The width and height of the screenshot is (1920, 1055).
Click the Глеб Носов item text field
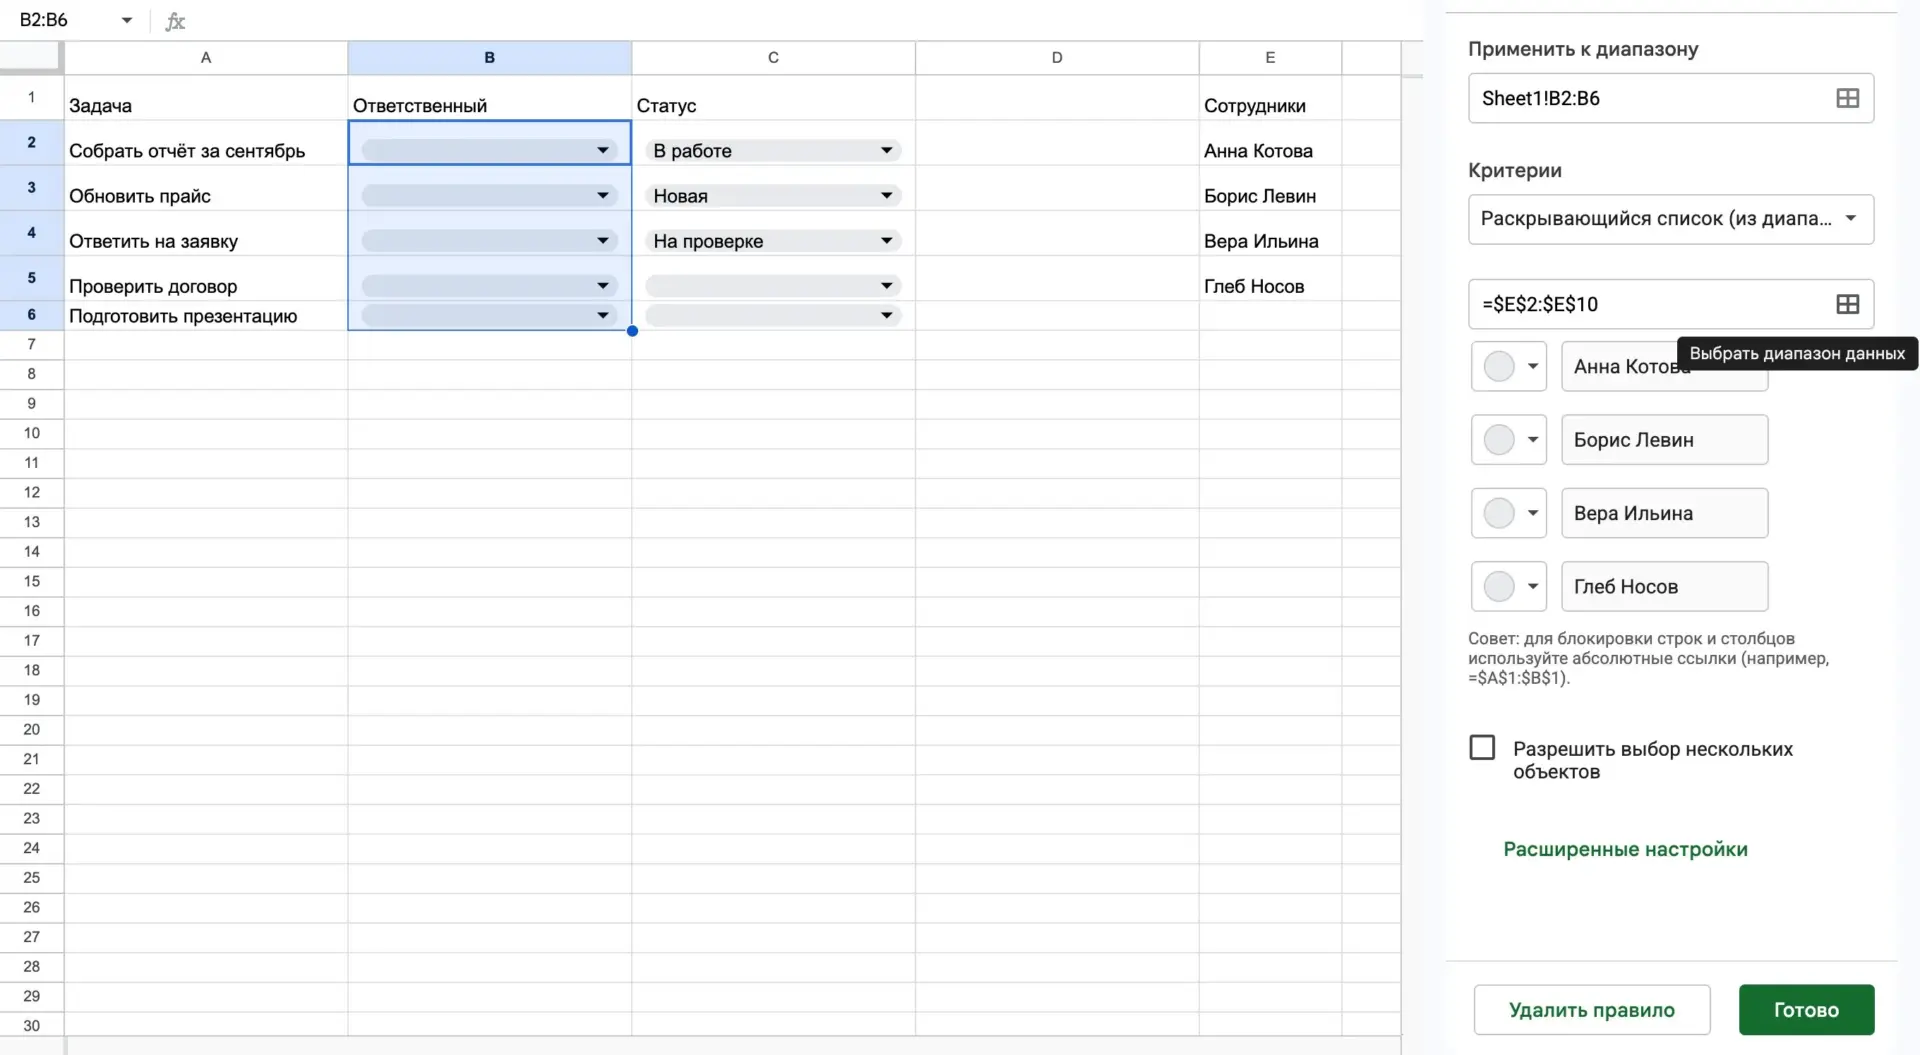coord(1664,586)
